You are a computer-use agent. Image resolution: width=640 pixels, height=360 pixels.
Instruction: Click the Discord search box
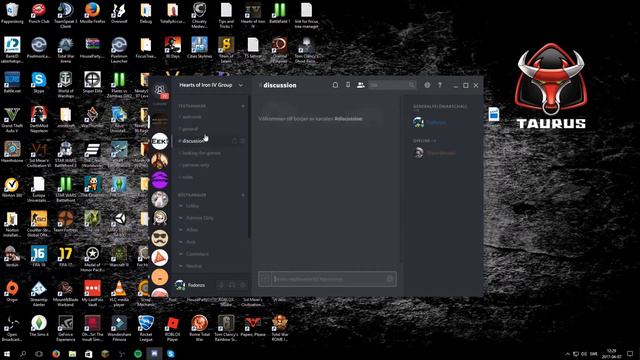click(392, 85)
